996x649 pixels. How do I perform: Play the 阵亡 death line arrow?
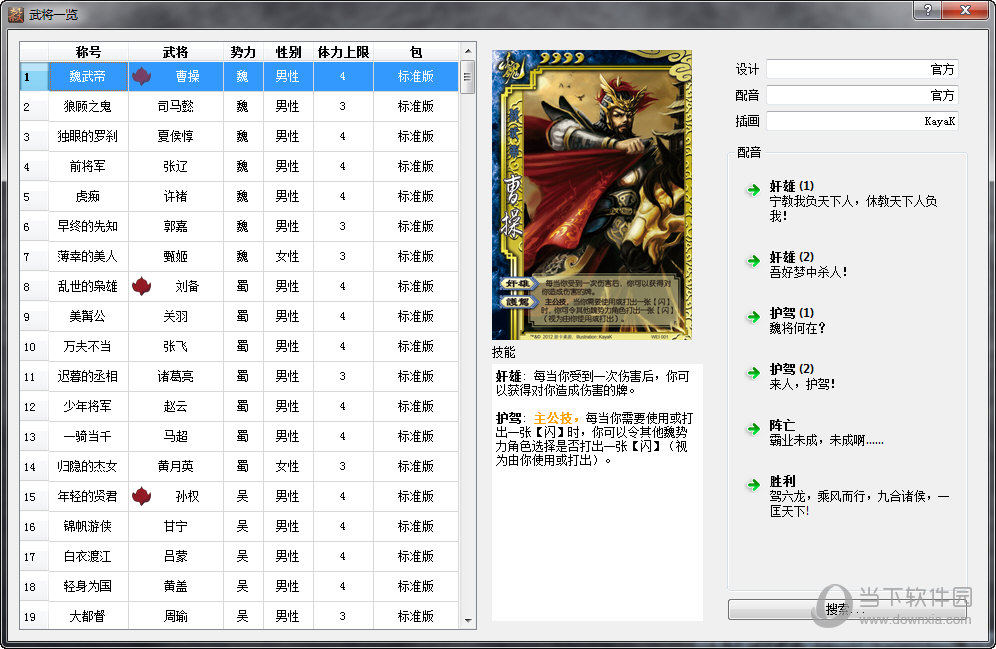753,429
